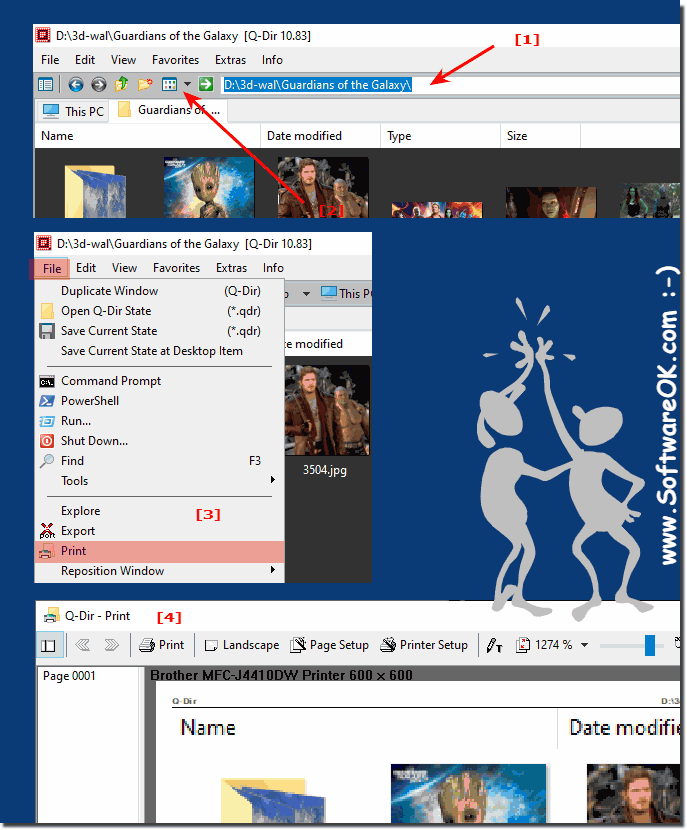Click the Type column header
This screenshot has width=687, height=830.
(x=440, y=136)
